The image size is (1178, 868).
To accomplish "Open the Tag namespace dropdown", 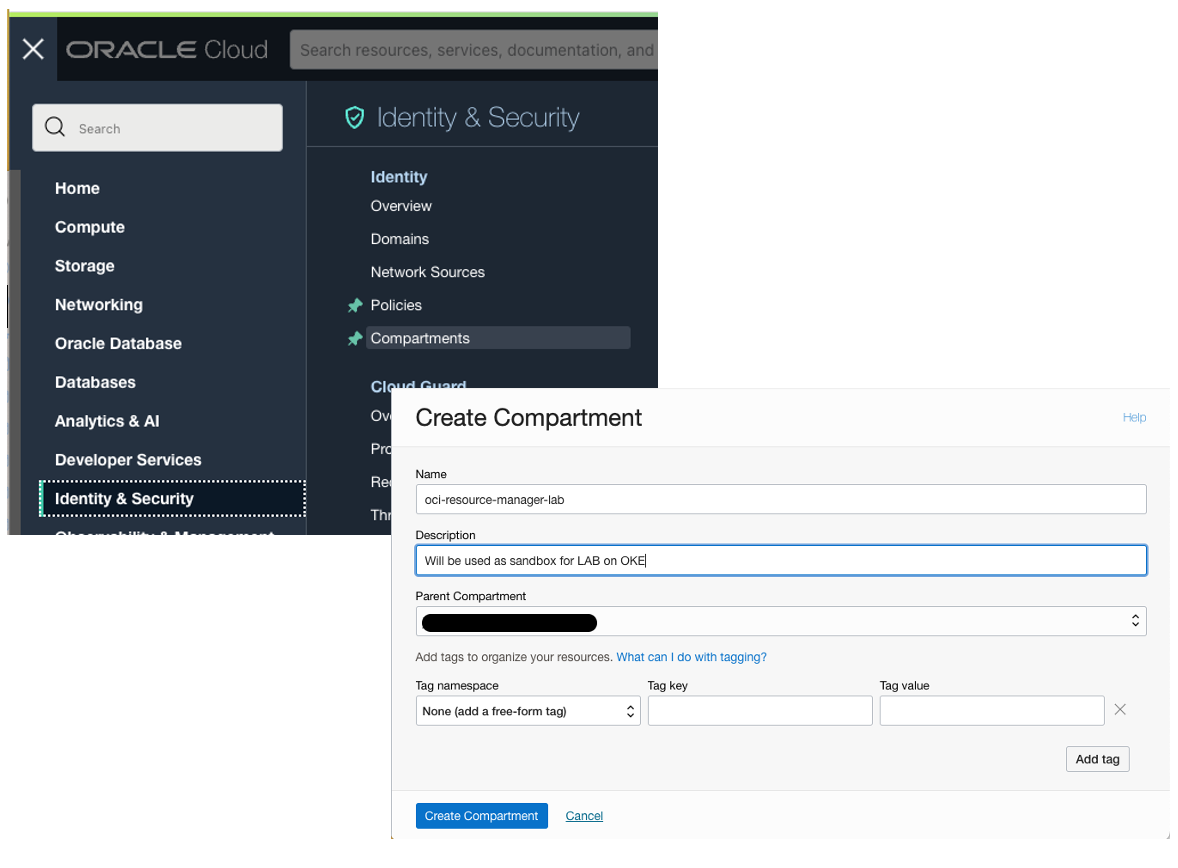I will click(527, 711).
